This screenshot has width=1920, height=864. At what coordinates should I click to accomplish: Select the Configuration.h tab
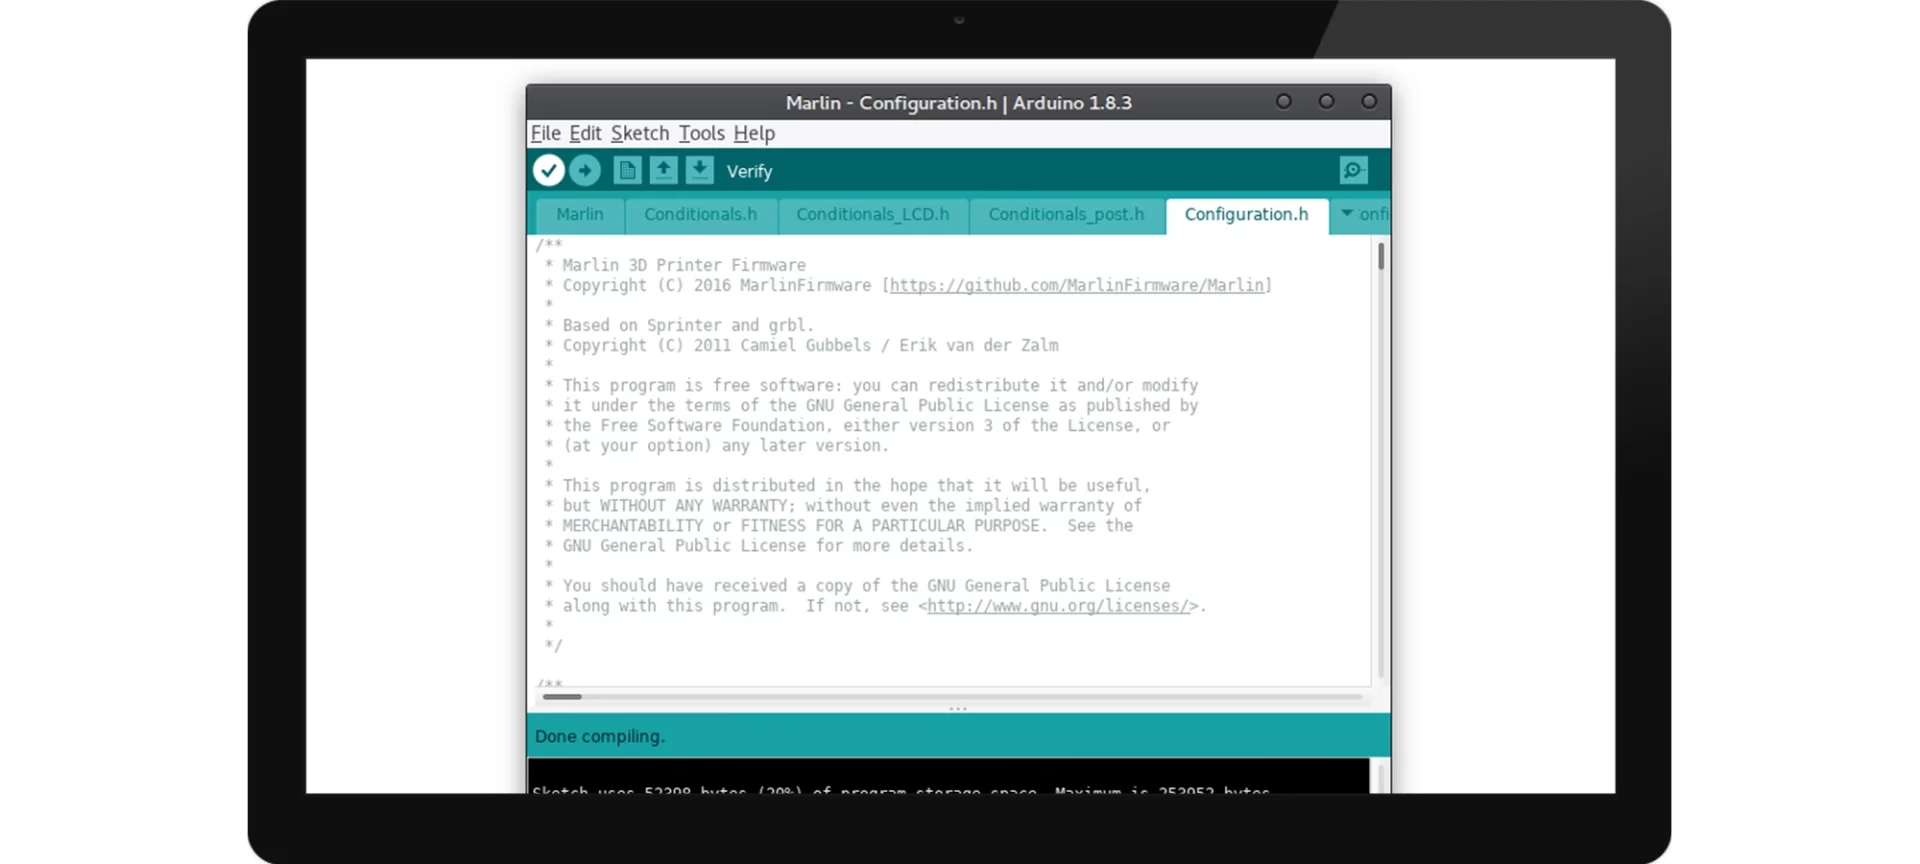(1247, 215)
